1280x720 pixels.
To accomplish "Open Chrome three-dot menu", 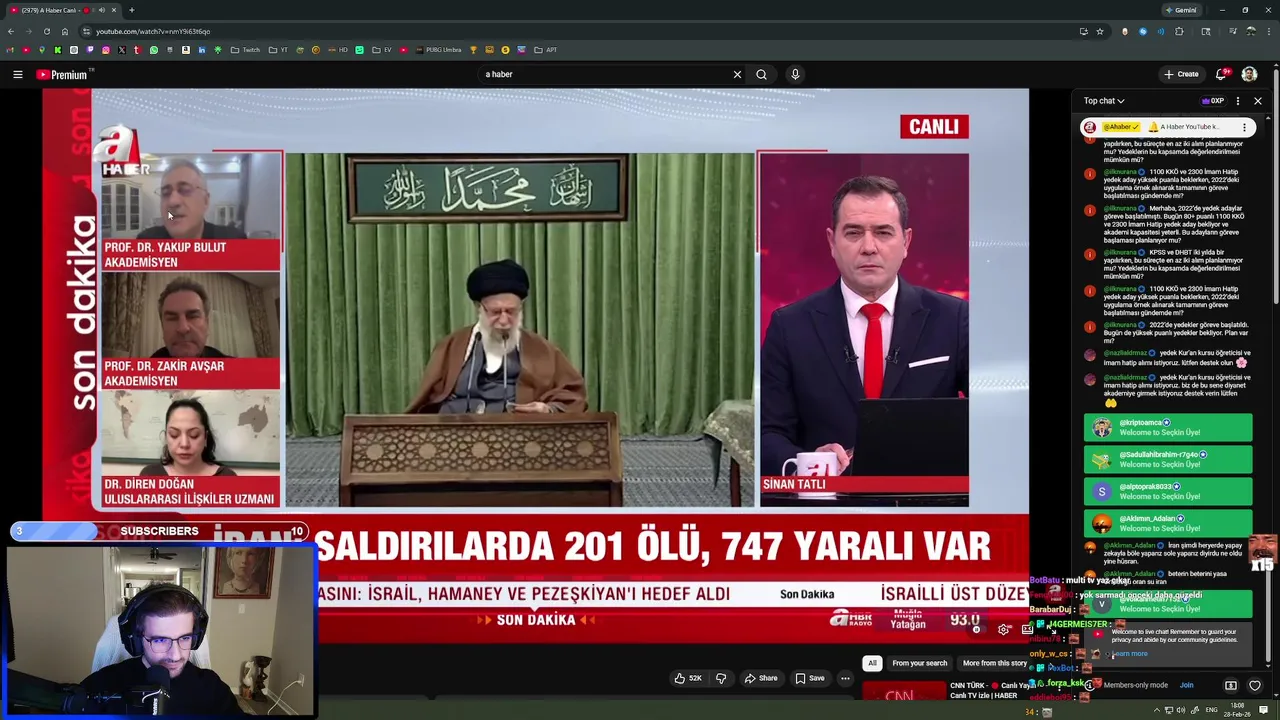I will [1269, 31].
